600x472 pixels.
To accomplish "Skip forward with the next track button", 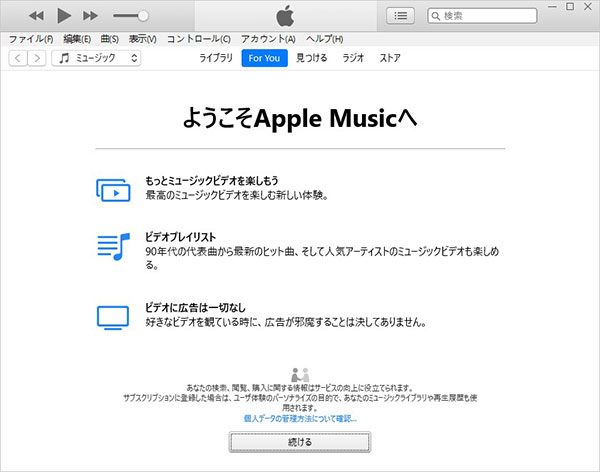I will coord(90,16).
